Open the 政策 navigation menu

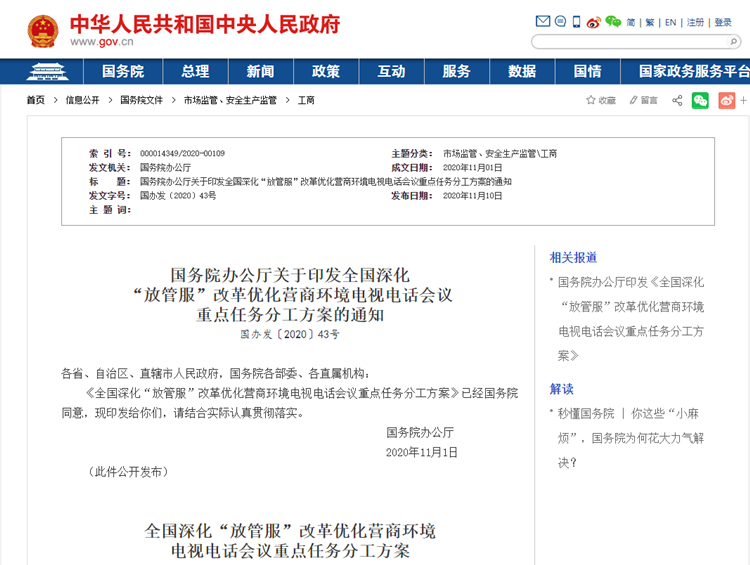(326, 71)
